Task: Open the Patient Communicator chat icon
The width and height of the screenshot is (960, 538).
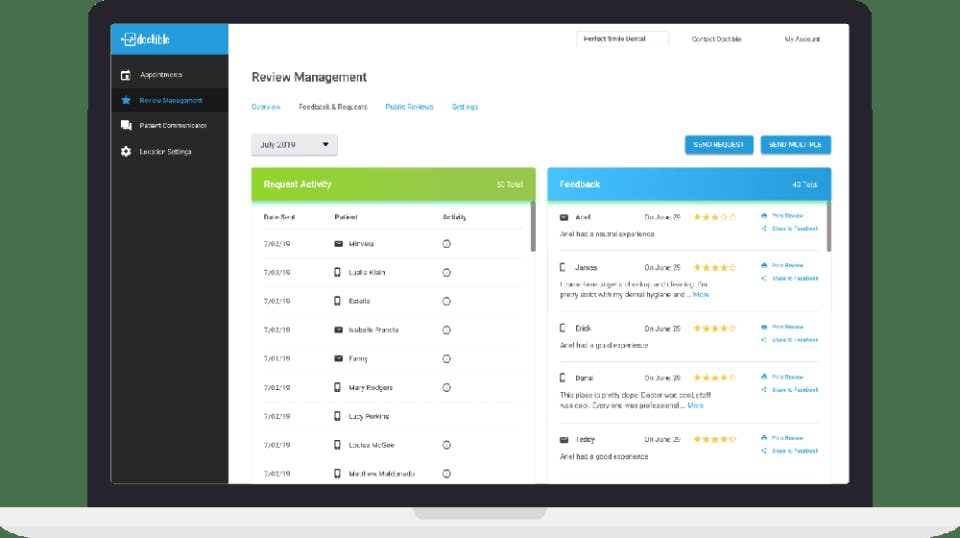Action: pos(126,125)
